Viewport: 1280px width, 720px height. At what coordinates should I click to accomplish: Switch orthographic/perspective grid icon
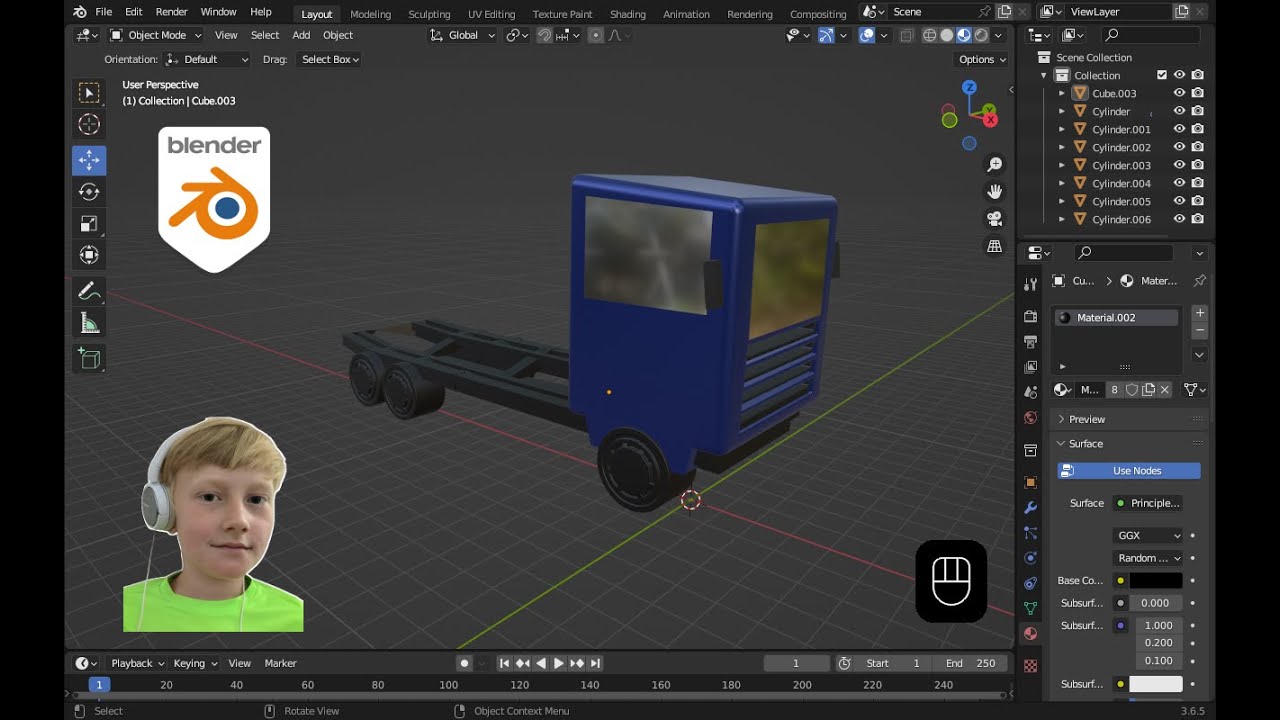(x=994, y=246)
